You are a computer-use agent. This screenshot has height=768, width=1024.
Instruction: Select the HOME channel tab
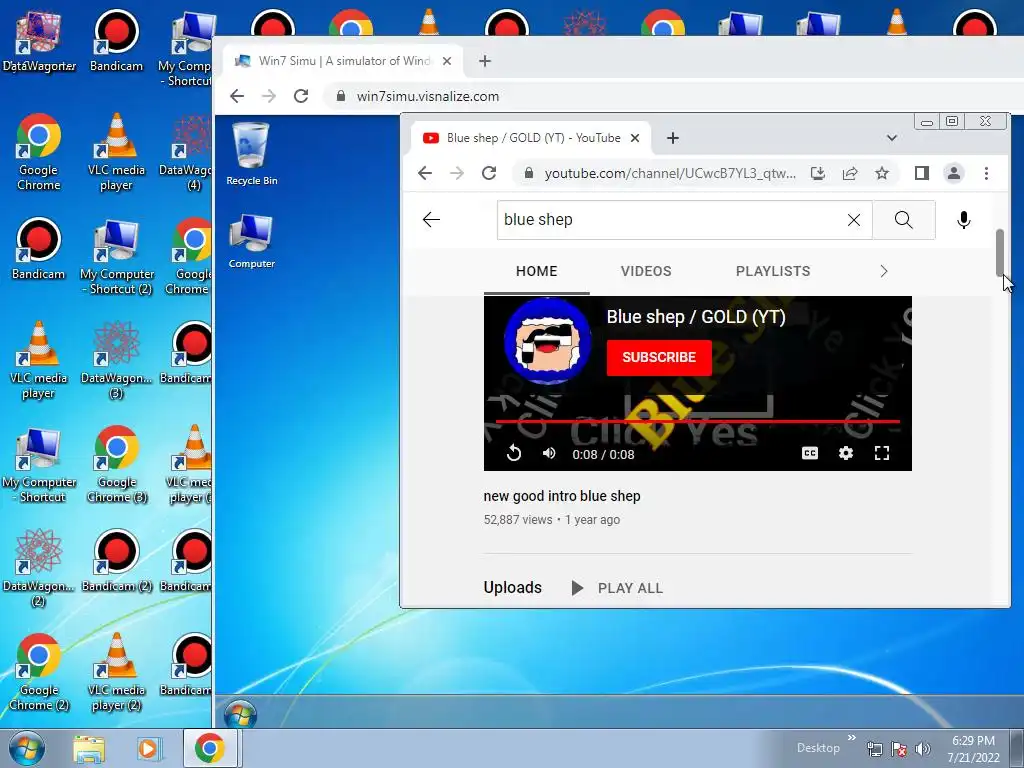(537, 271)
